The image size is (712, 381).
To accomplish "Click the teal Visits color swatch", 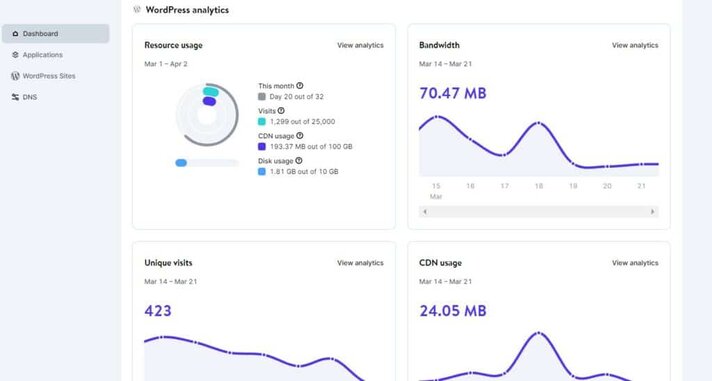I will pos(262,122).
